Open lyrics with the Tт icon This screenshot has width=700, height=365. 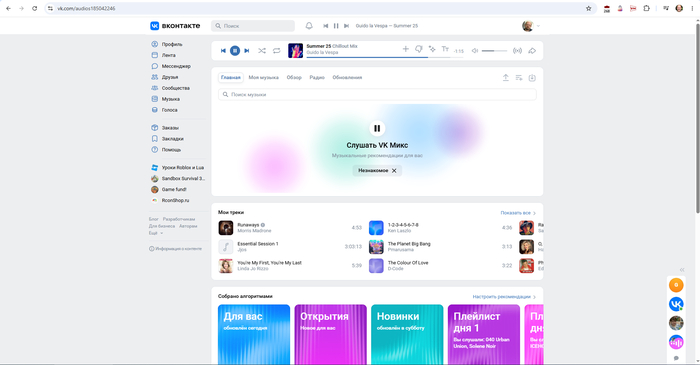tap(445, 49)
